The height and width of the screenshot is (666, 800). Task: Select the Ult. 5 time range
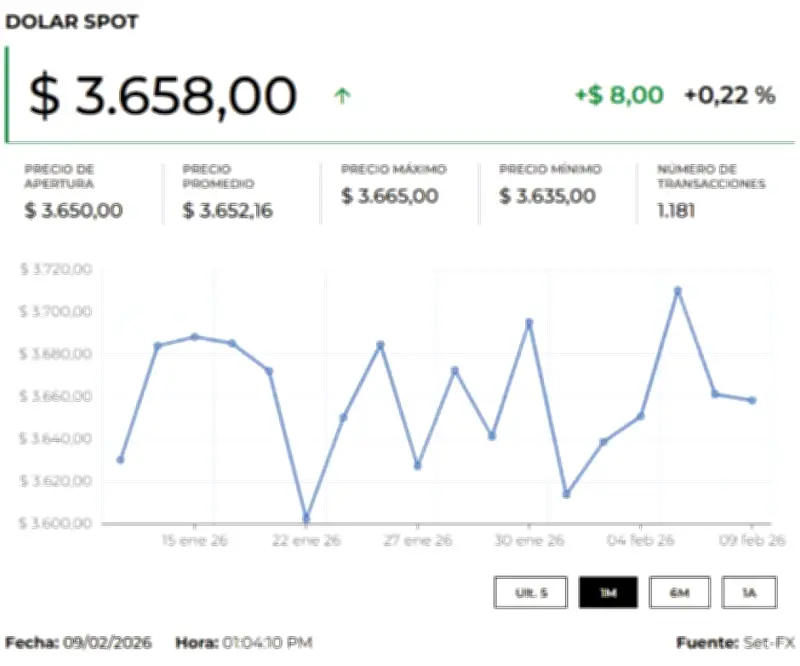[x=531, y=592]
